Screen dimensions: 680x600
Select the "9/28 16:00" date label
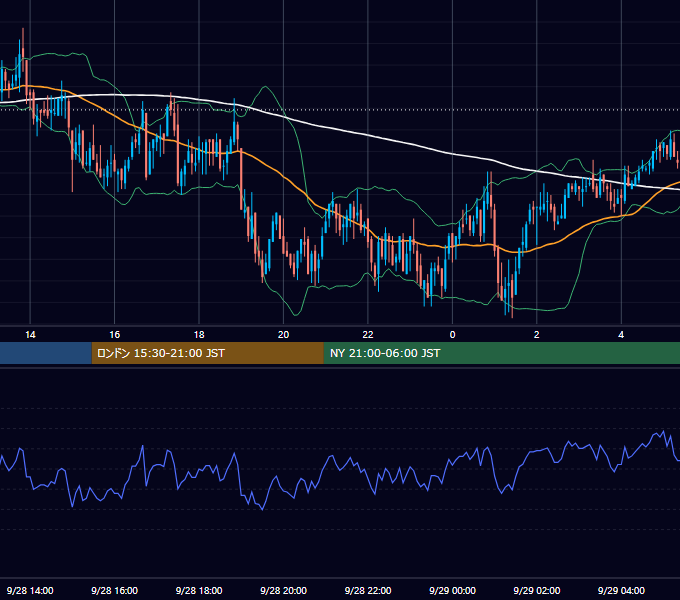tap(114, 590)
